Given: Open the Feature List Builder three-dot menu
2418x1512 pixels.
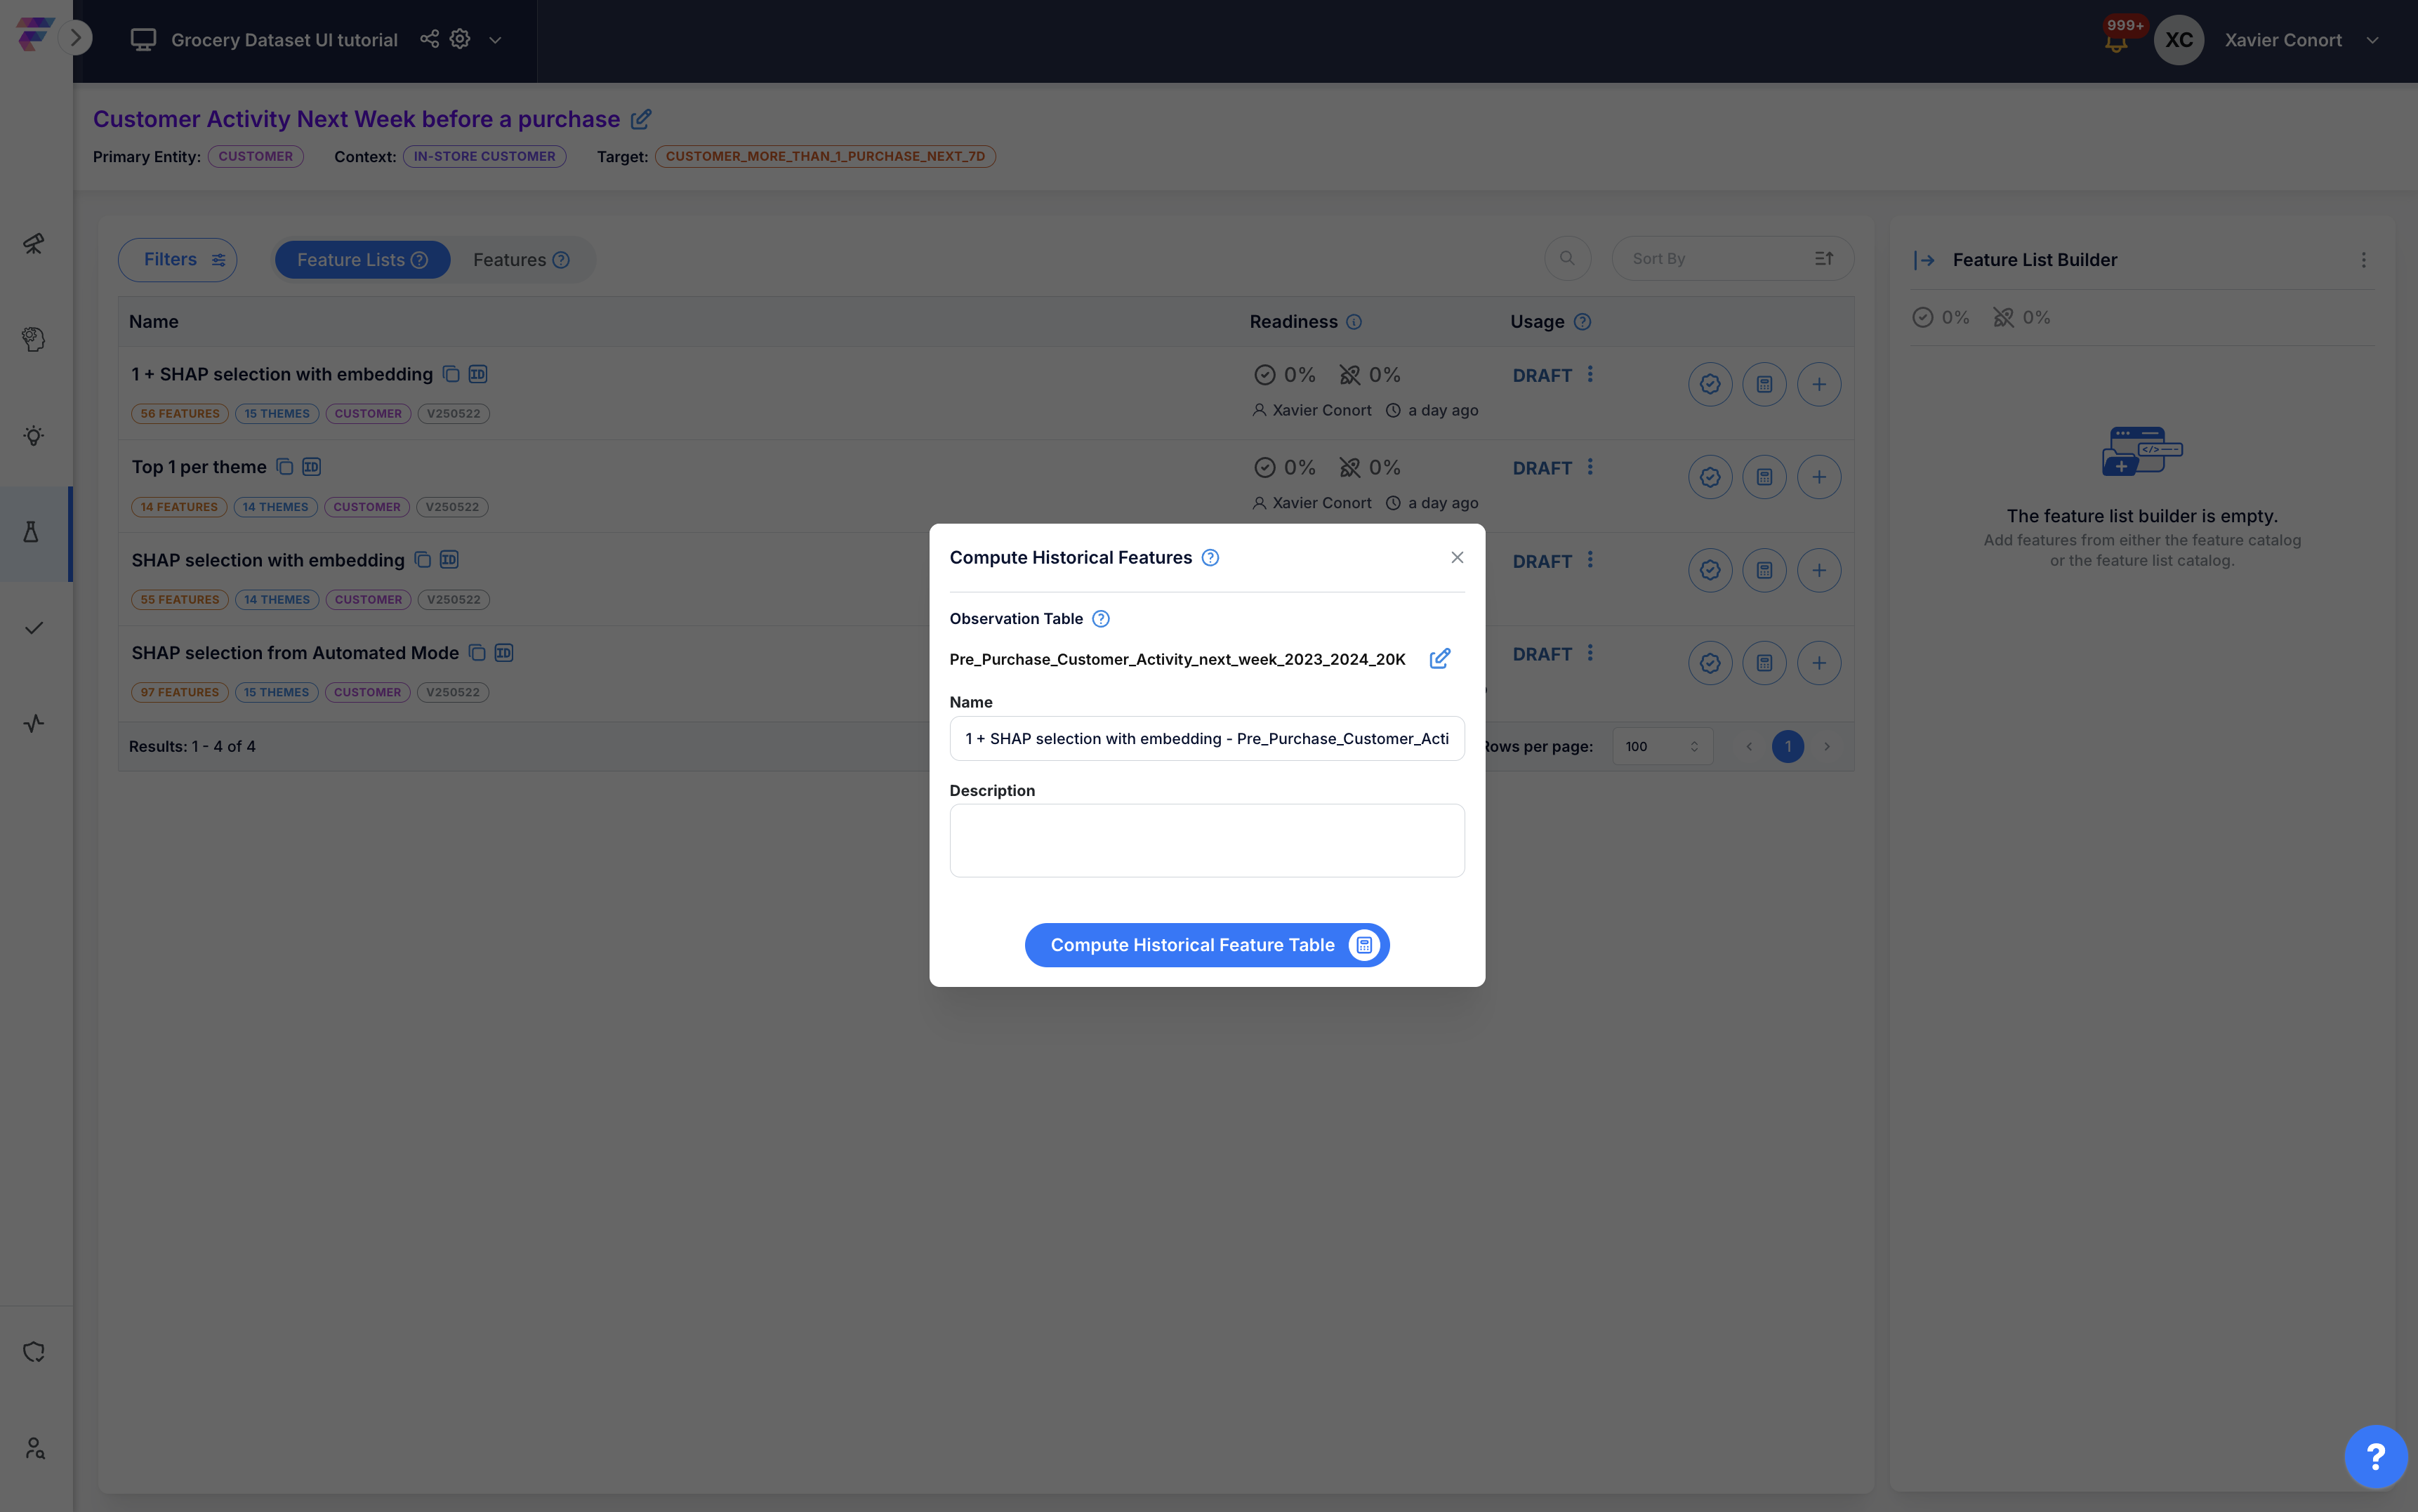Looking at the screenshot, I should click(2364, 260).
